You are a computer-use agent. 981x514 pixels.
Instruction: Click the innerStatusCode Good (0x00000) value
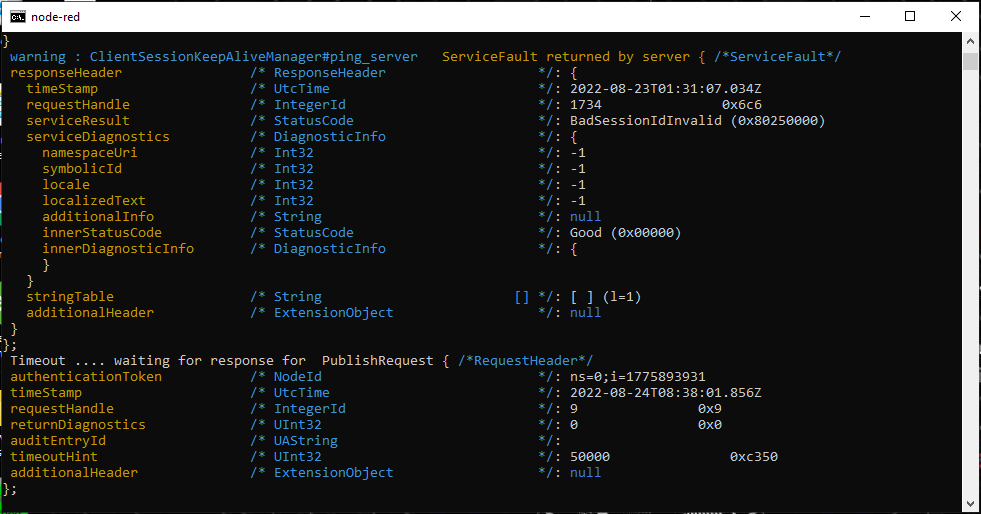[x=625, y=233]
